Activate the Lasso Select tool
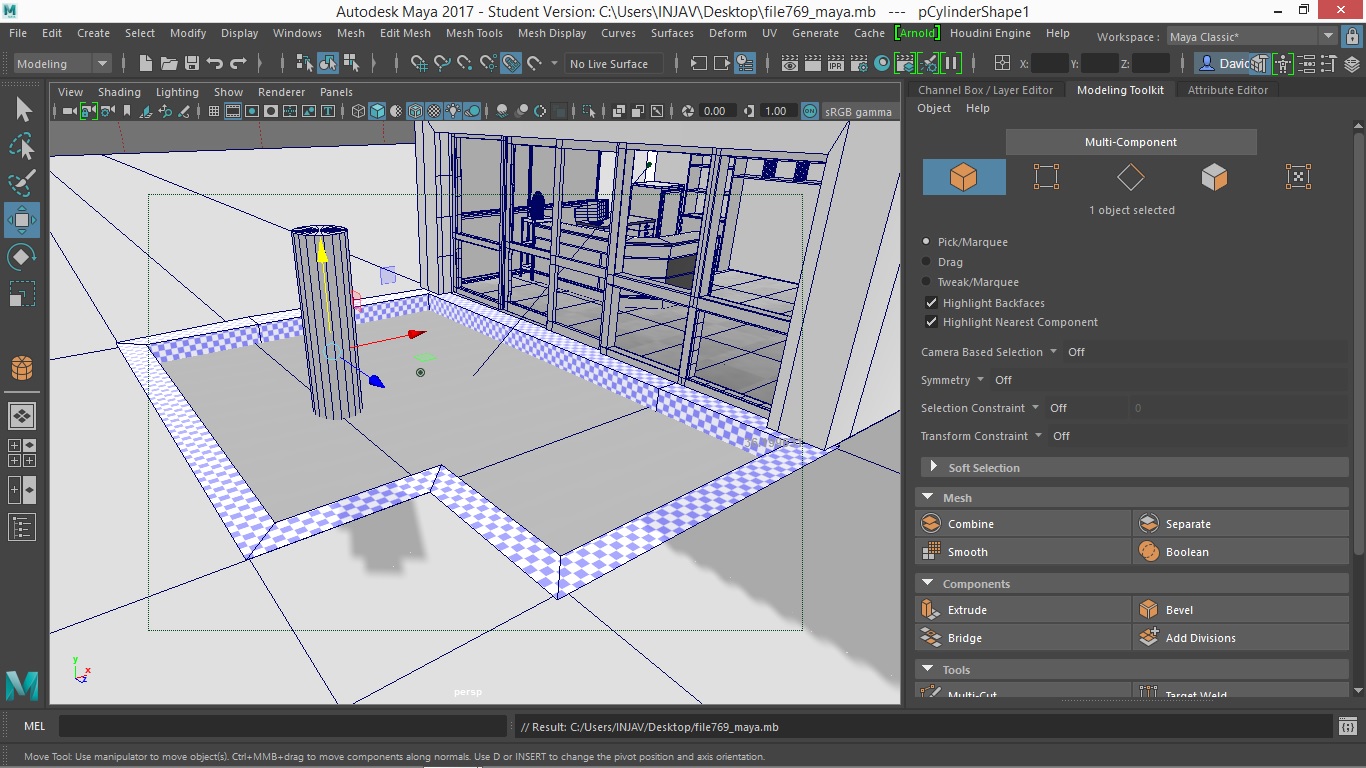 coord(22,147)
